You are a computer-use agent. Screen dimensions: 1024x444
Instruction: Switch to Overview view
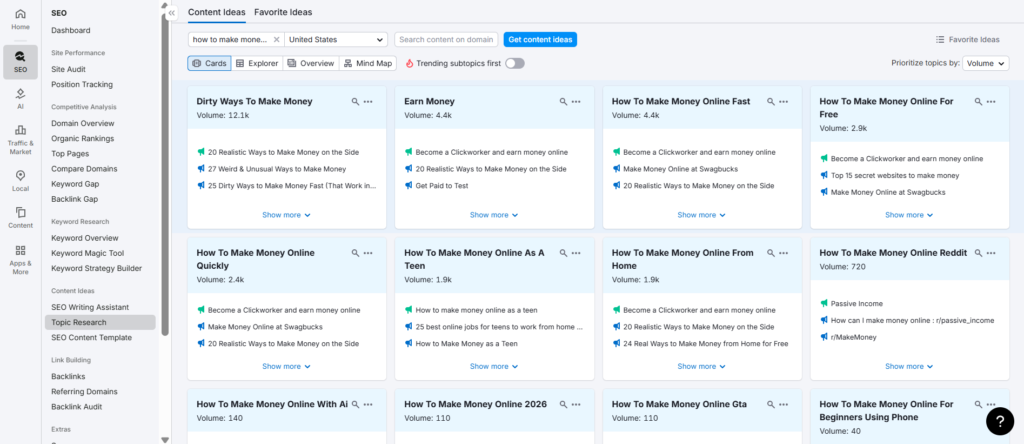(311, 63)
